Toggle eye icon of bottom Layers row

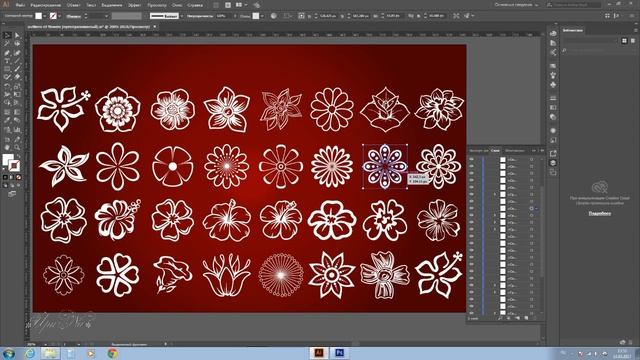click(472, 313)
